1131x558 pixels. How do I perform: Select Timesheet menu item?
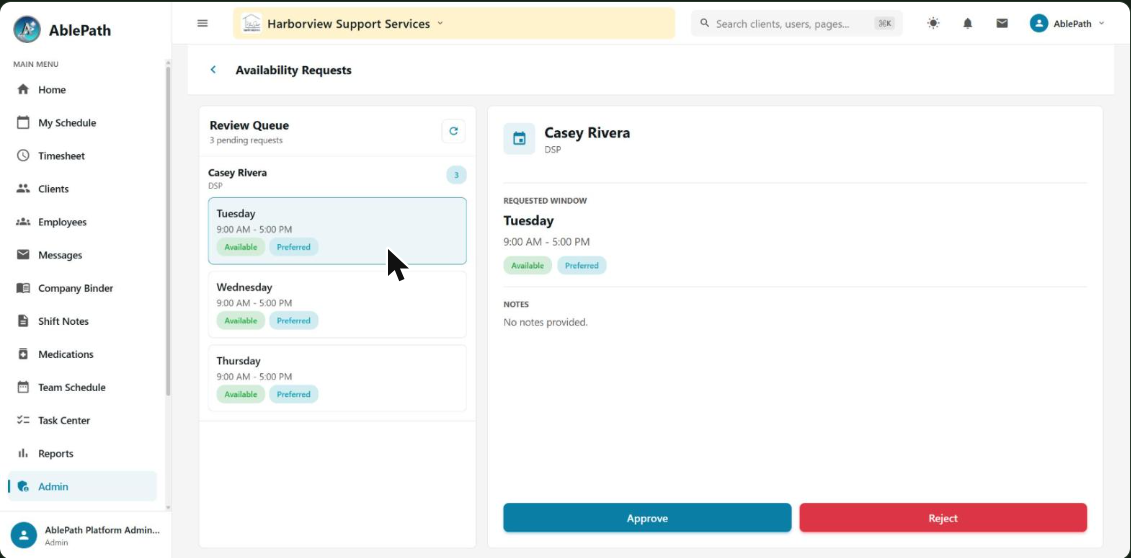pos(82,156)
